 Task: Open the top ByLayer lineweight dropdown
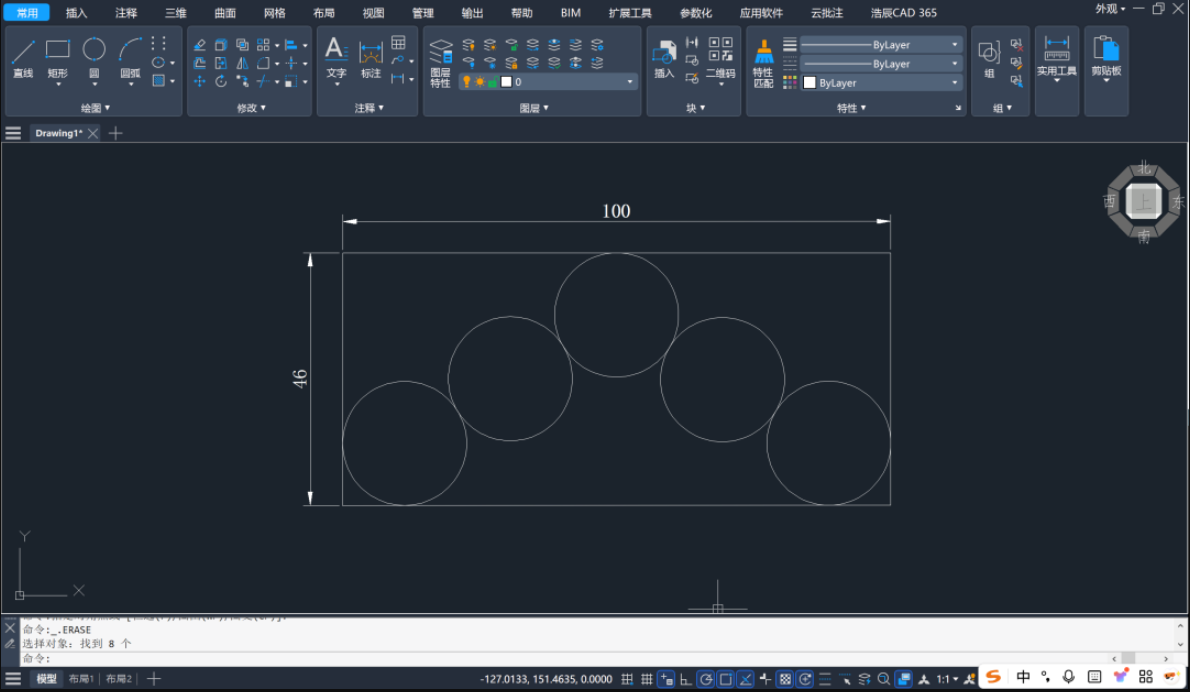[881, 45]
